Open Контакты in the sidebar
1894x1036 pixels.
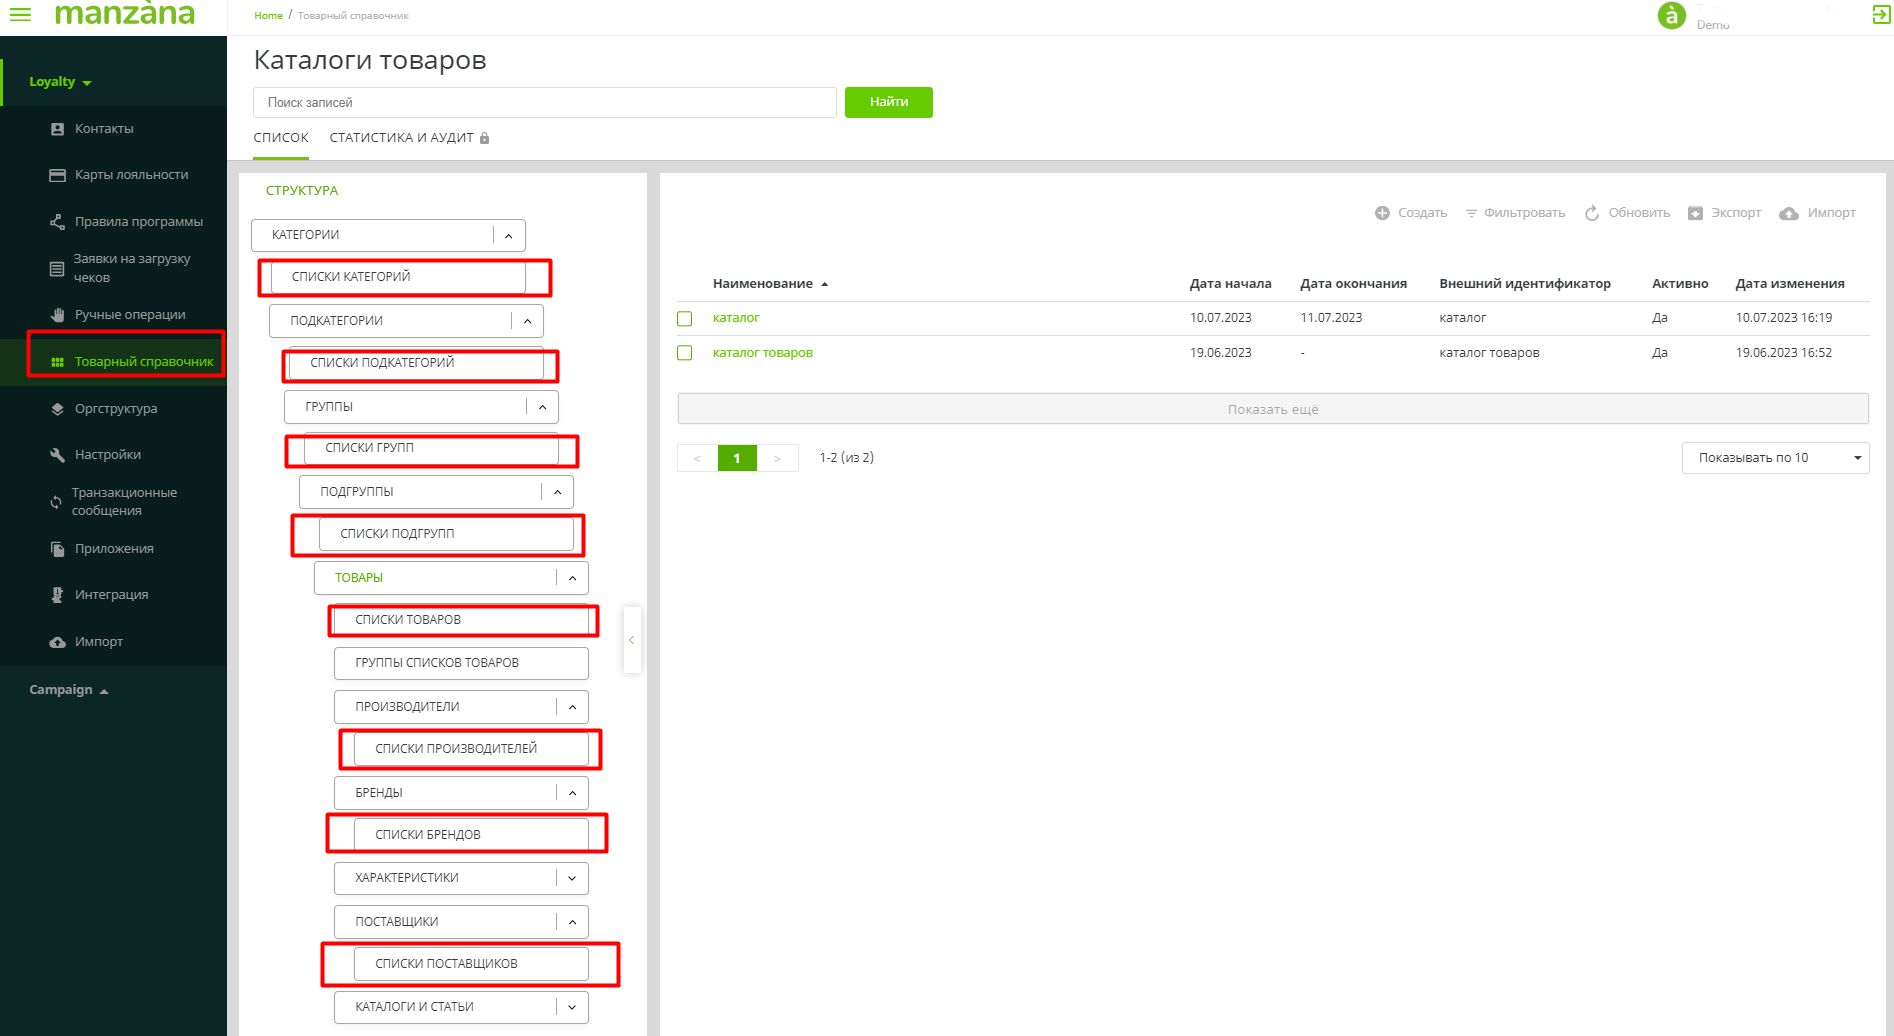(x=104, y=129)
